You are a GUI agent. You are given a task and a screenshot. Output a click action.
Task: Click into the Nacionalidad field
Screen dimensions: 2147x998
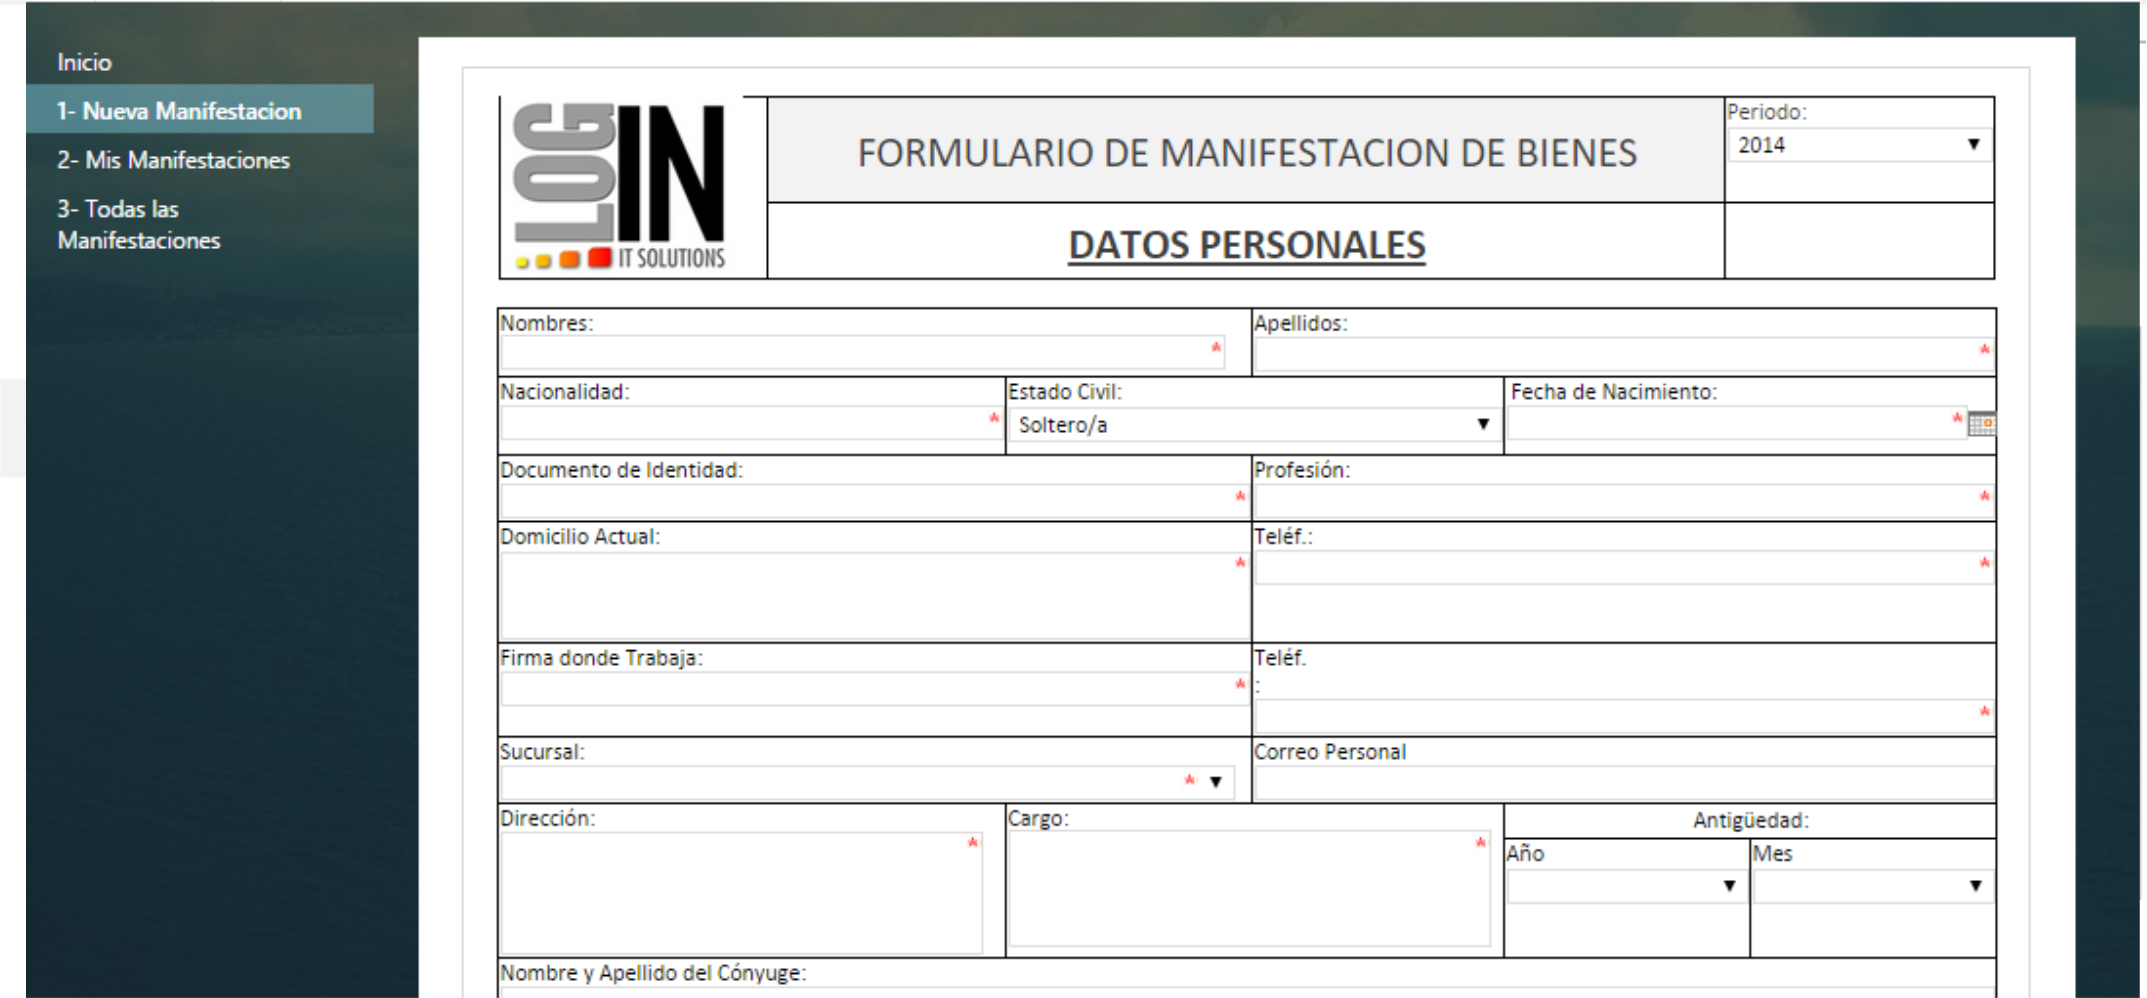pyautogui.click(x=751, y=422)
